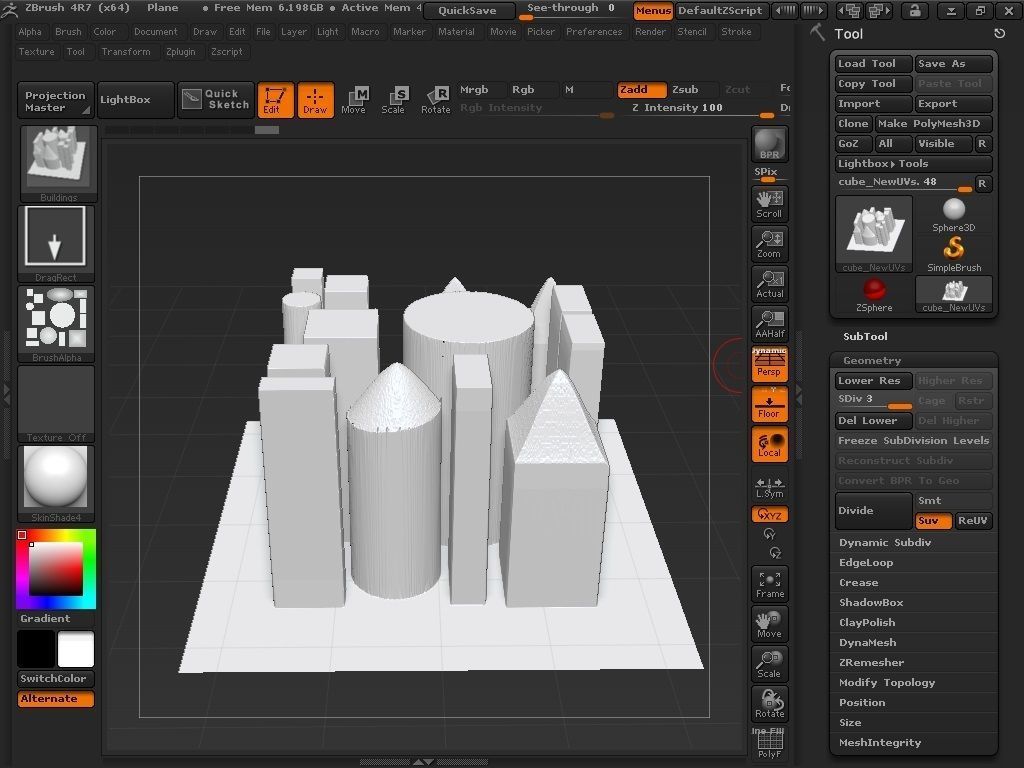Select the Rotate transform tool
This screenshot has height=768, width=1024.
coord(436,100)
